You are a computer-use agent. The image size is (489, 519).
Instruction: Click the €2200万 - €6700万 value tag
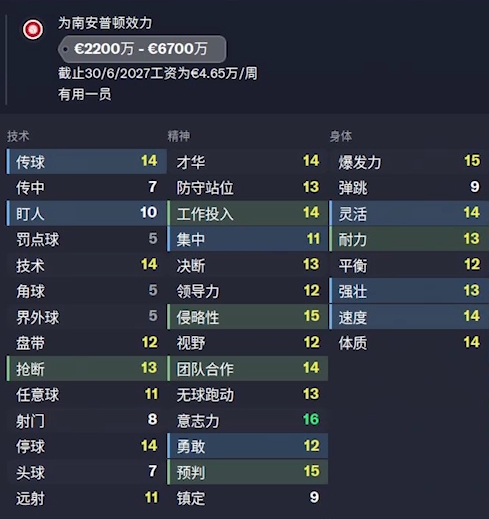coord(142,49)
